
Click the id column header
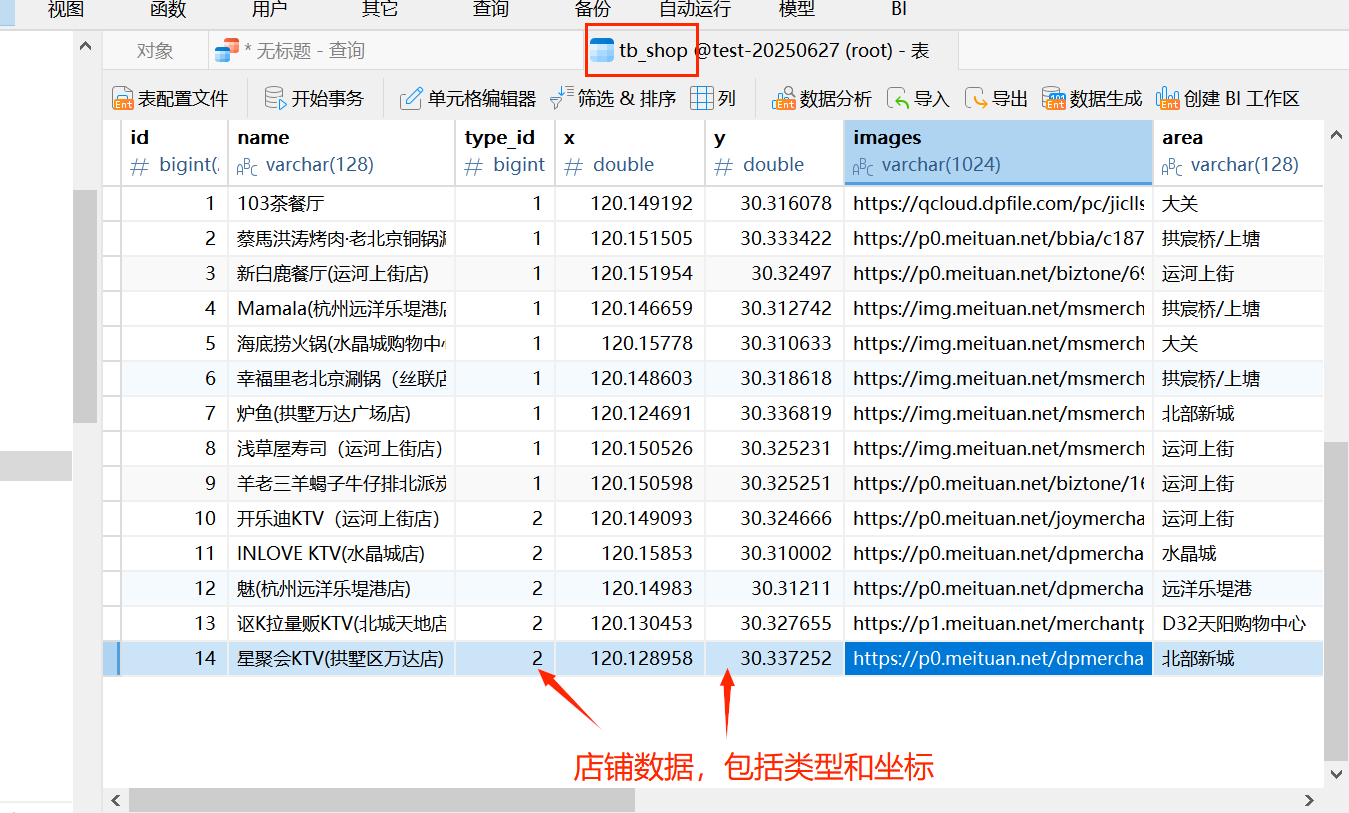click(x=174, y=151)
